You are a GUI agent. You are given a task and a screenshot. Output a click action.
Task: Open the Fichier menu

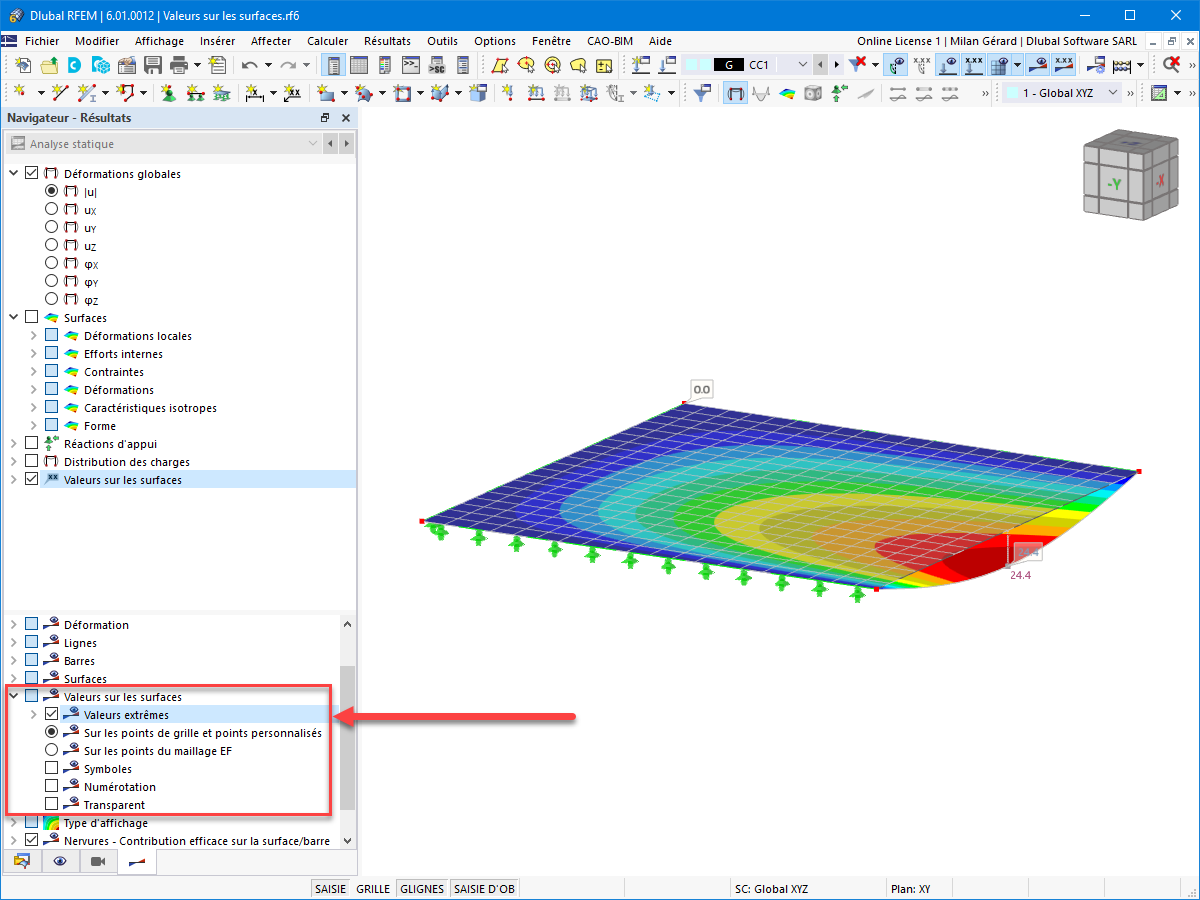42,41
